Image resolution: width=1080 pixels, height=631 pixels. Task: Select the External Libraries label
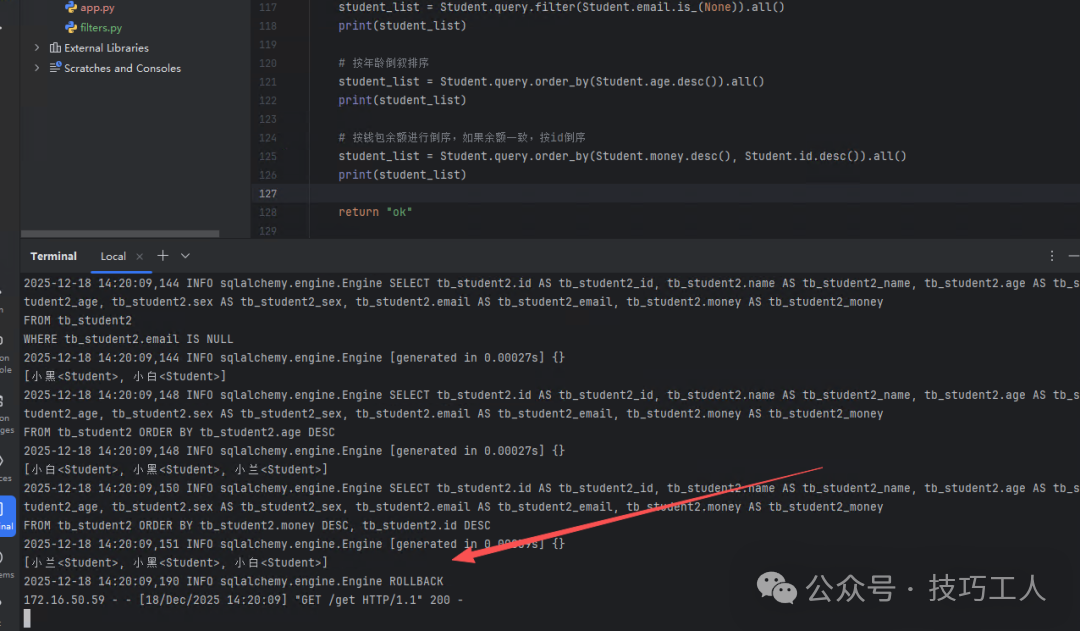pyautogui.click(x=106, y=48)
